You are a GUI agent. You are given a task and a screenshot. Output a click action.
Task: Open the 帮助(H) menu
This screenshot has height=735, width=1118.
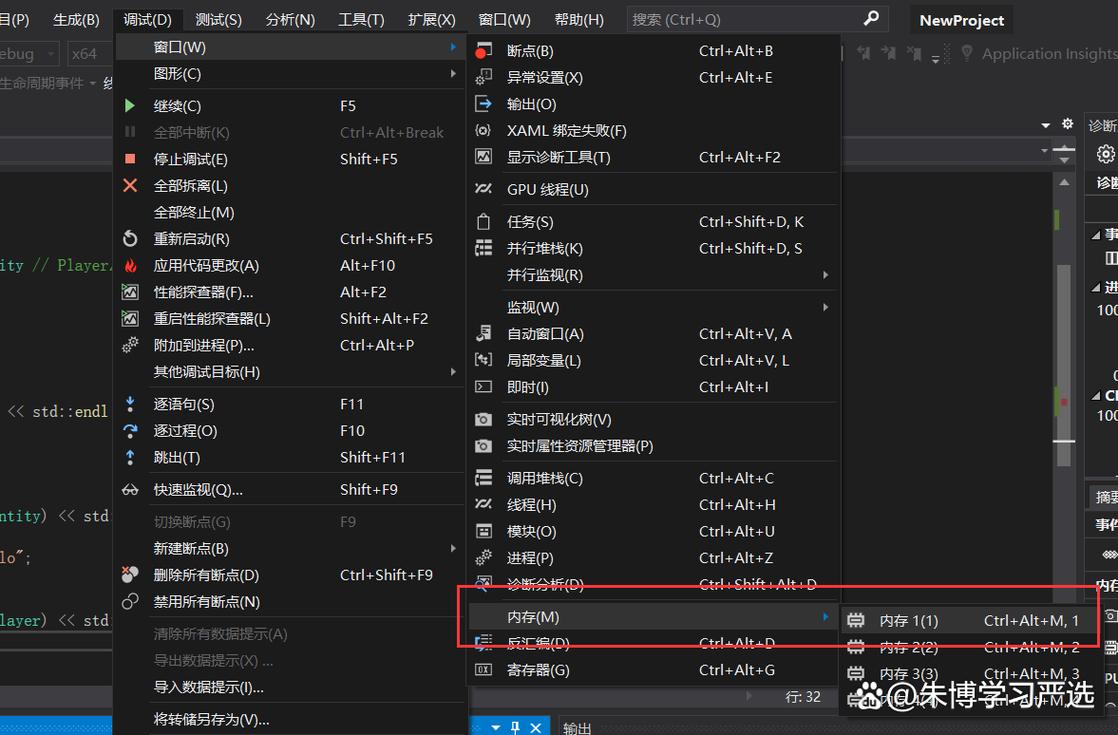pyautogui.click(x=579, y=19)
